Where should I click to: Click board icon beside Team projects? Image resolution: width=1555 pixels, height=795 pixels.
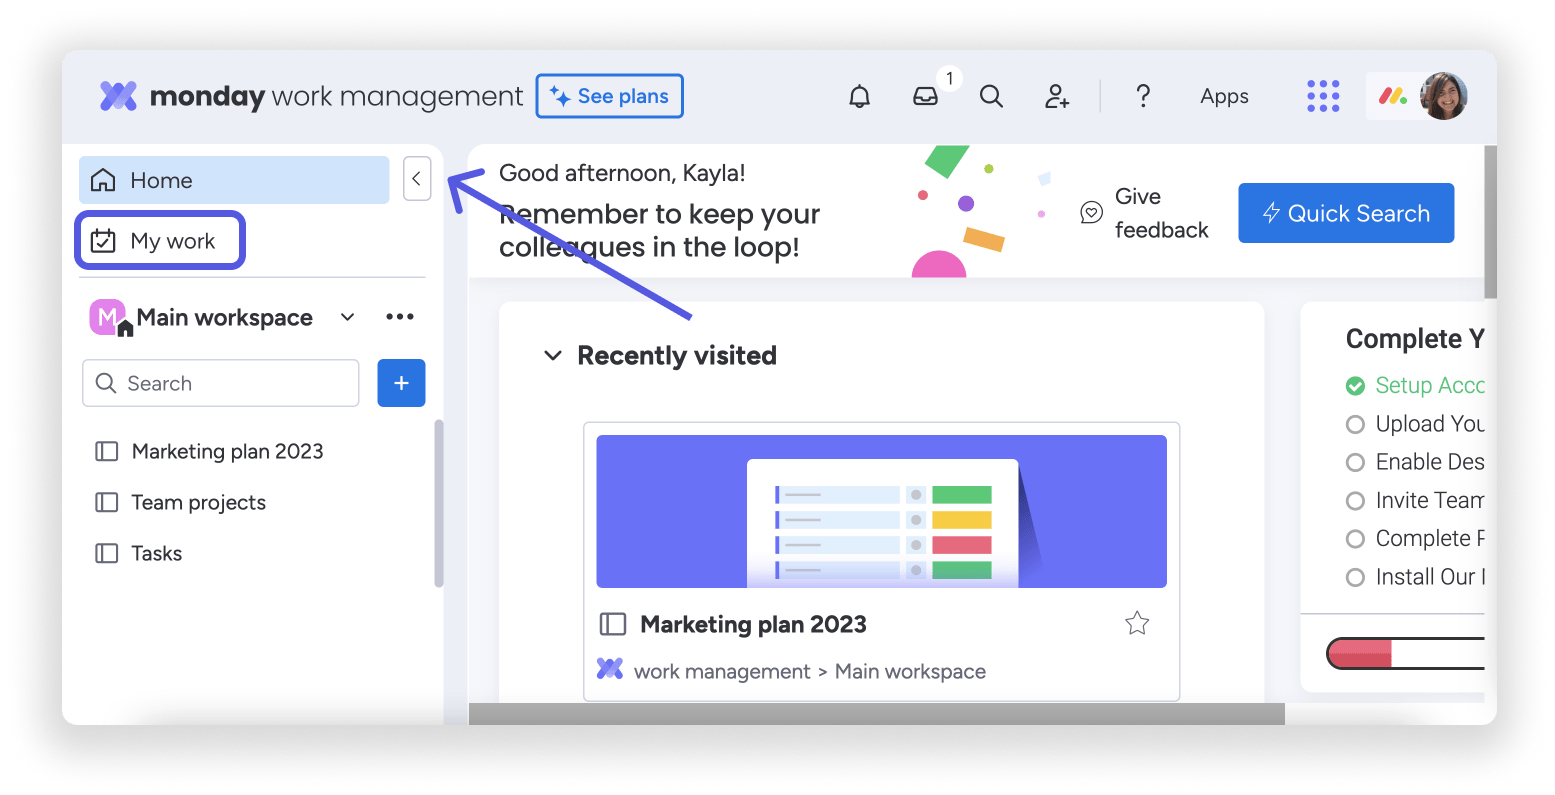106,502
